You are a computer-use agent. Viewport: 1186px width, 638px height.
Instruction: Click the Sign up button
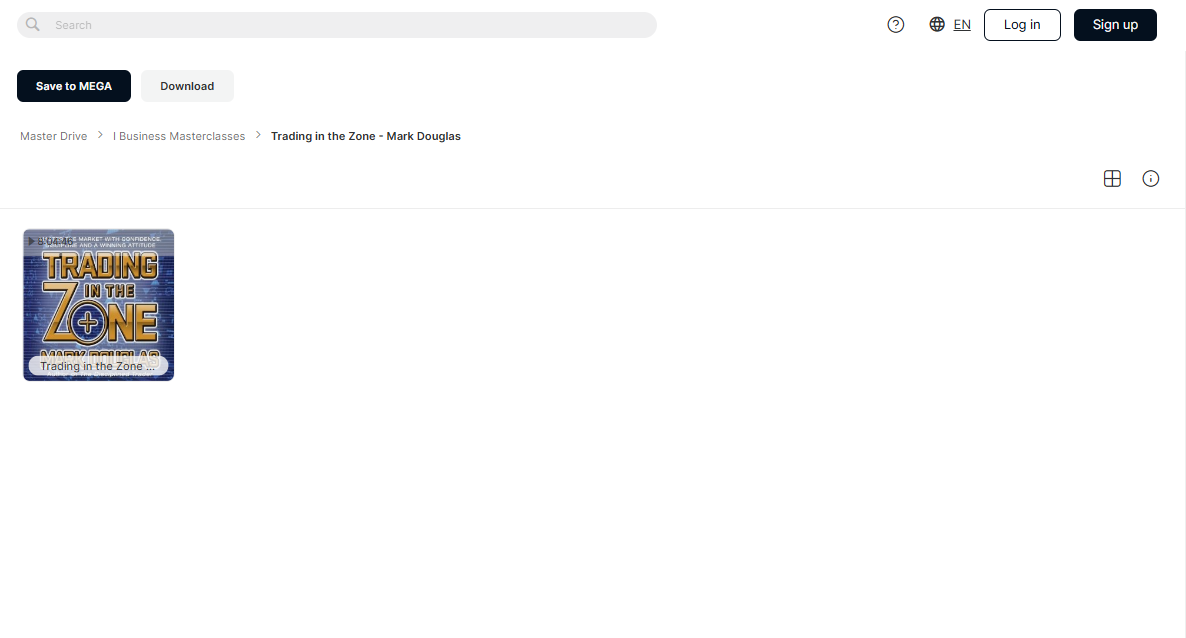point(1115,25)
